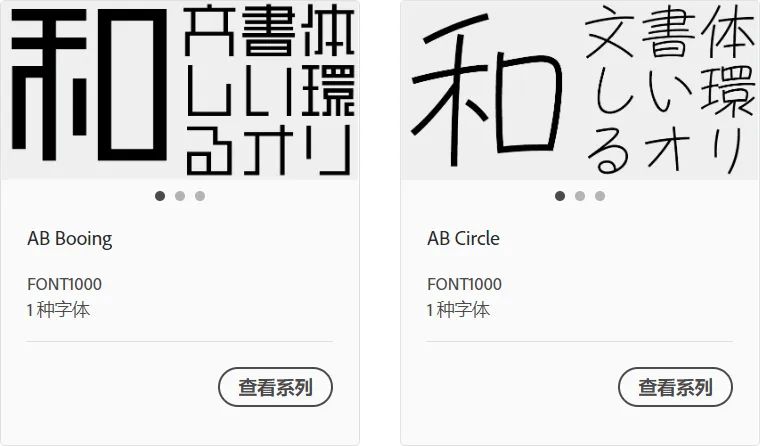This screenshot has height=446, width=760.
Task: Select second carousel dot under AB Booing preview
Action: [180, 196]
